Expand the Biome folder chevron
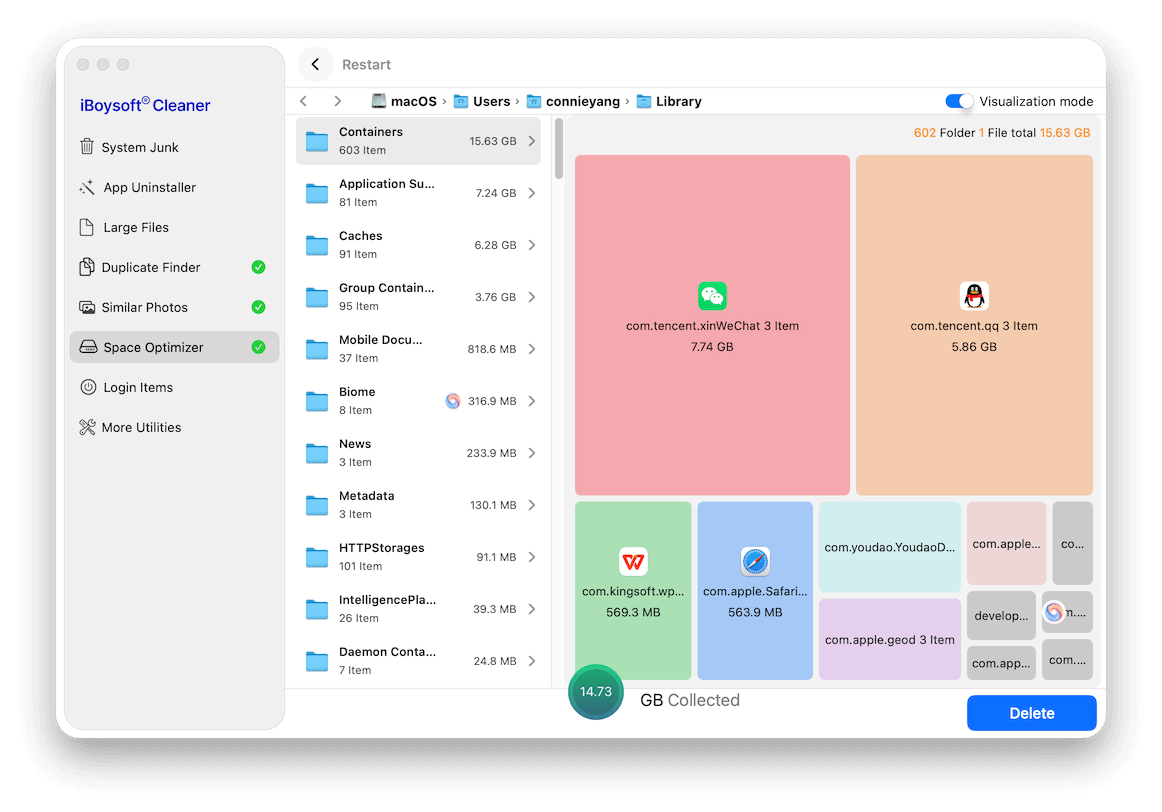The image size is (1162, 812). (x=531, y=400)
